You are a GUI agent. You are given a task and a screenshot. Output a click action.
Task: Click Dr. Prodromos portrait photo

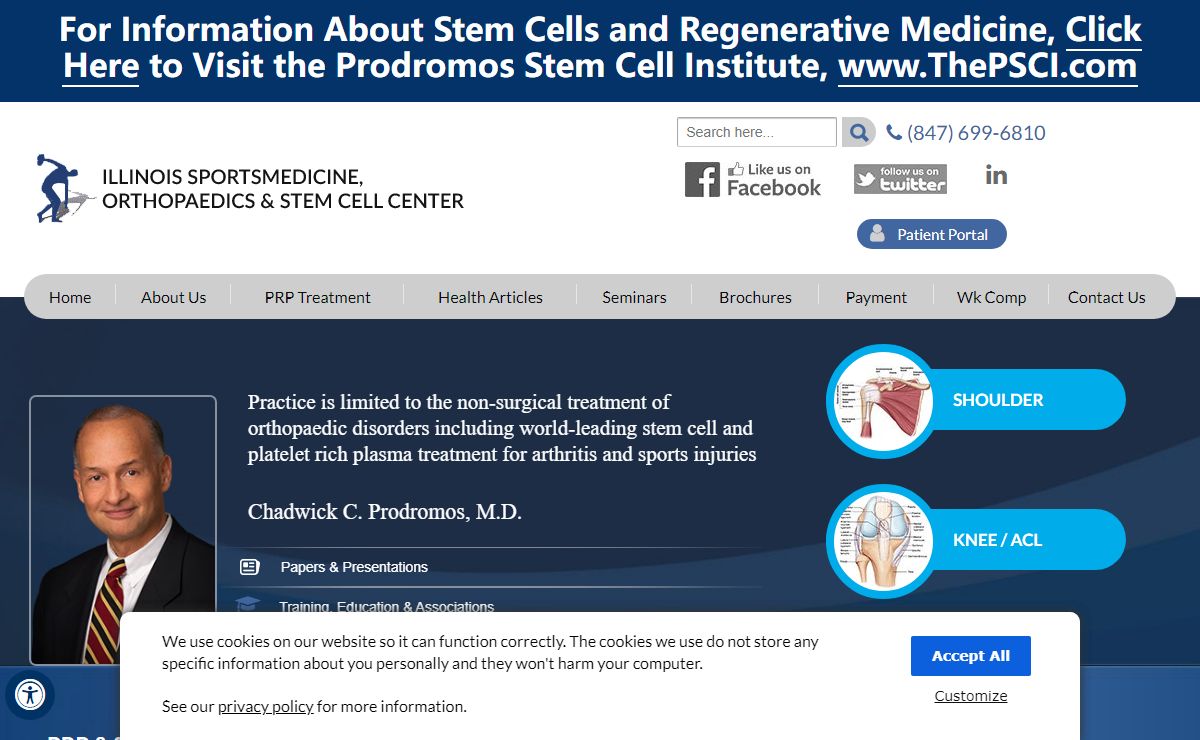(123, 530)
